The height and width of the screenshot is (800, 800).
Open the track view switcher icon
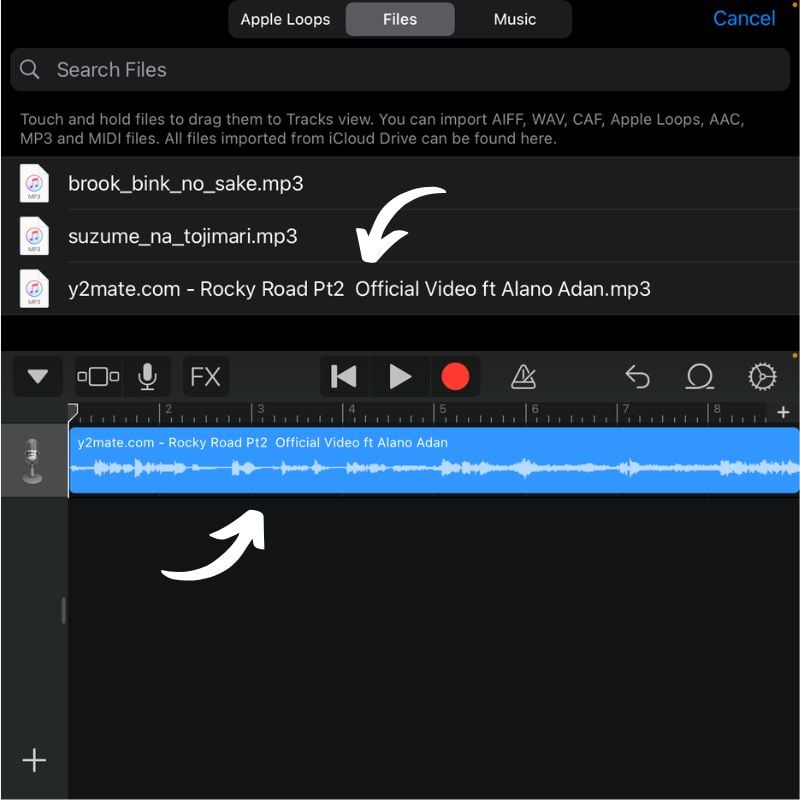(x=98, y=377)
